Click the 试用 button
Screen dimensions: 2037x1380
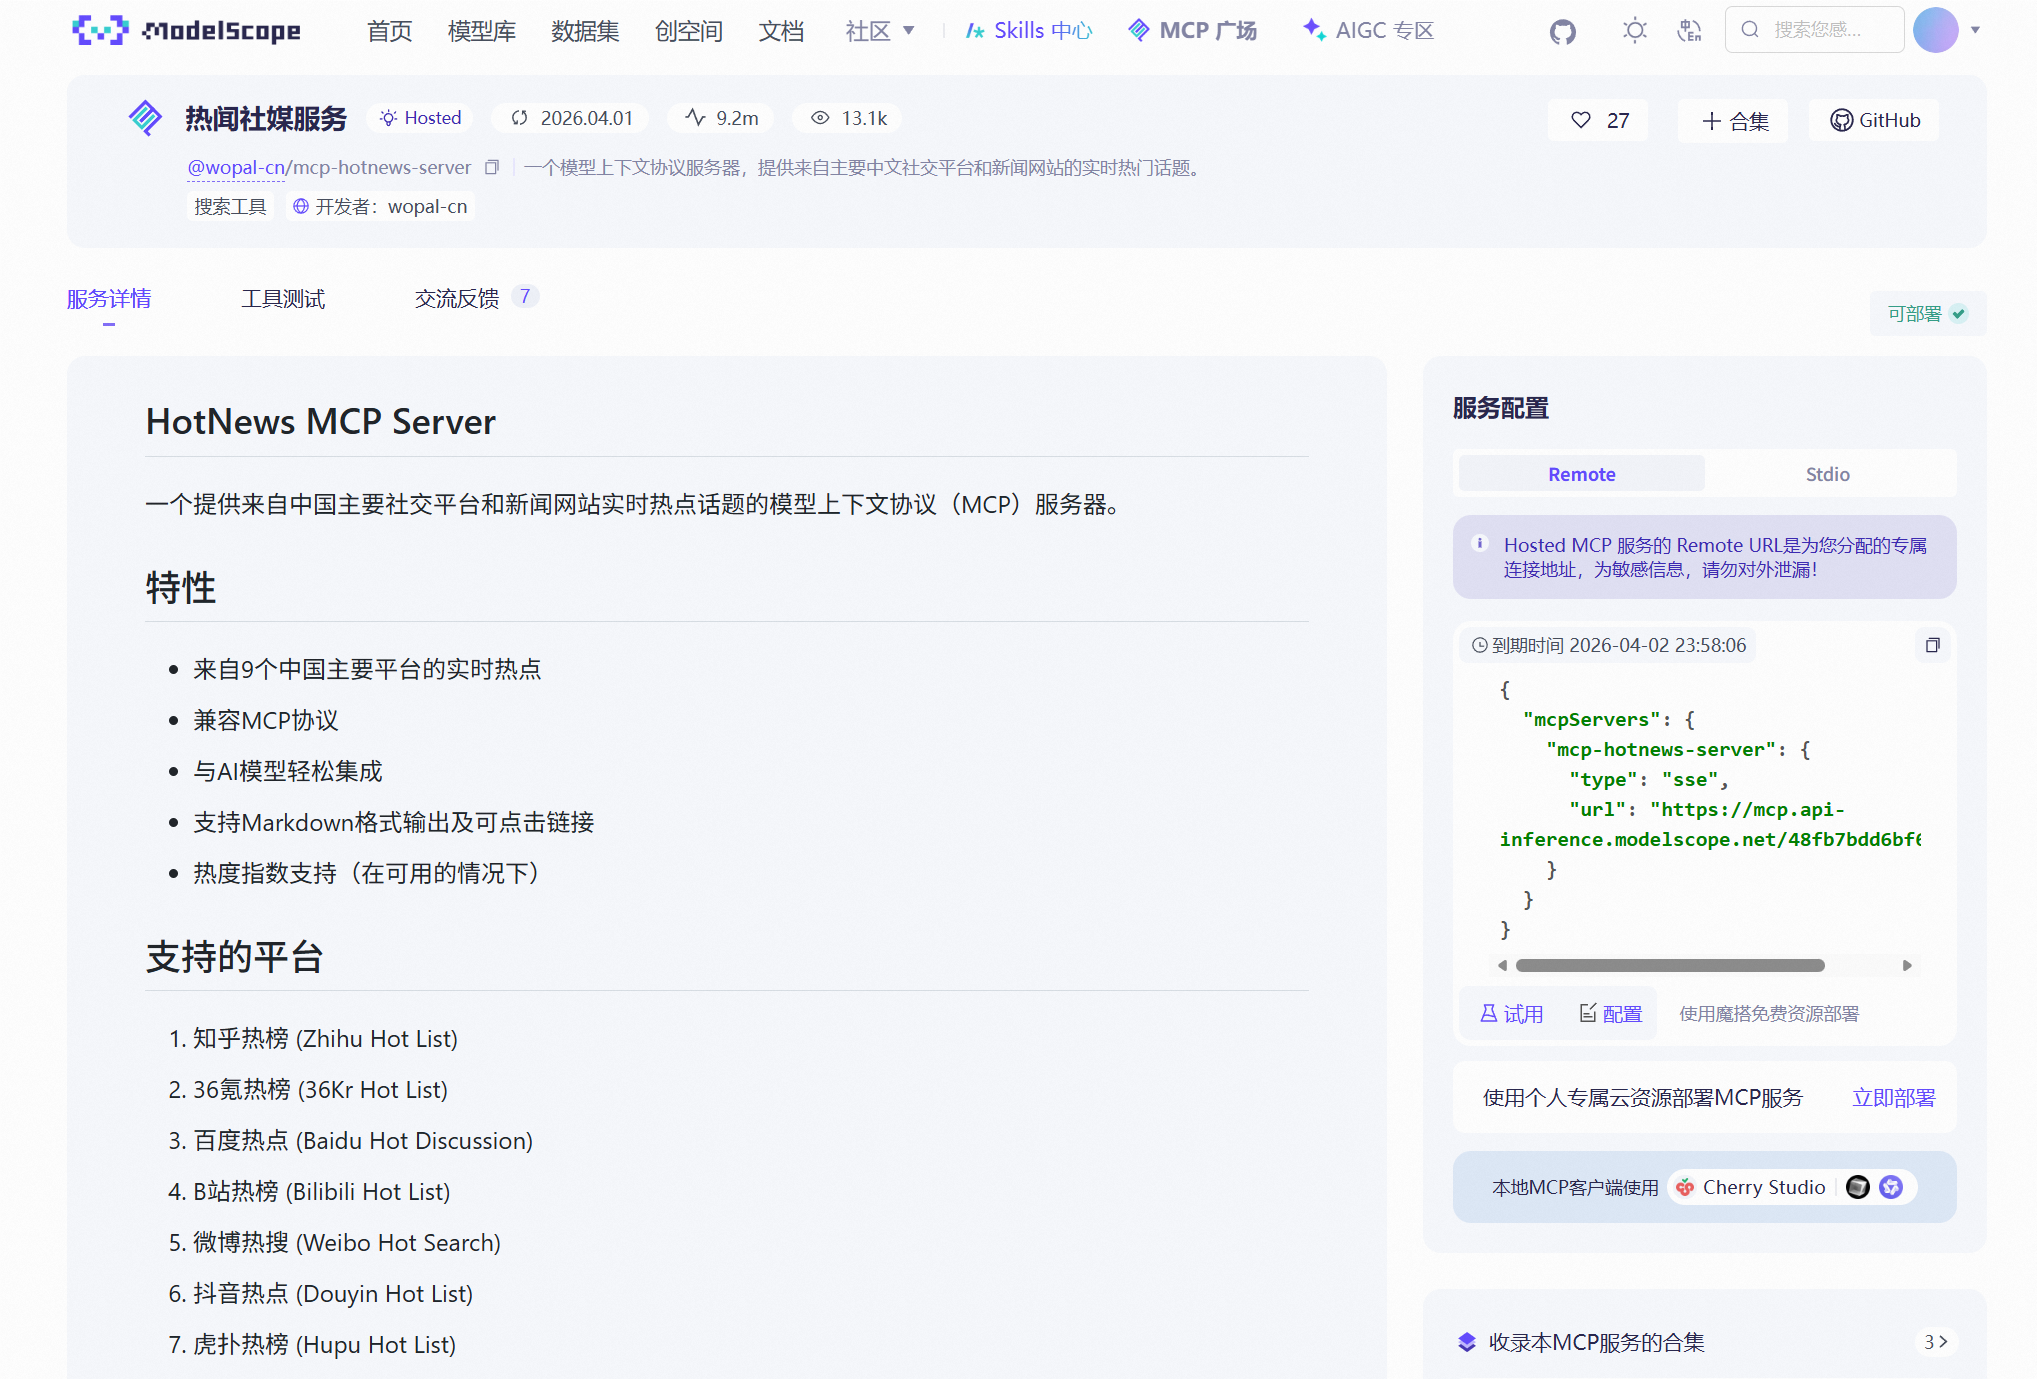tap(1511, 1014)
